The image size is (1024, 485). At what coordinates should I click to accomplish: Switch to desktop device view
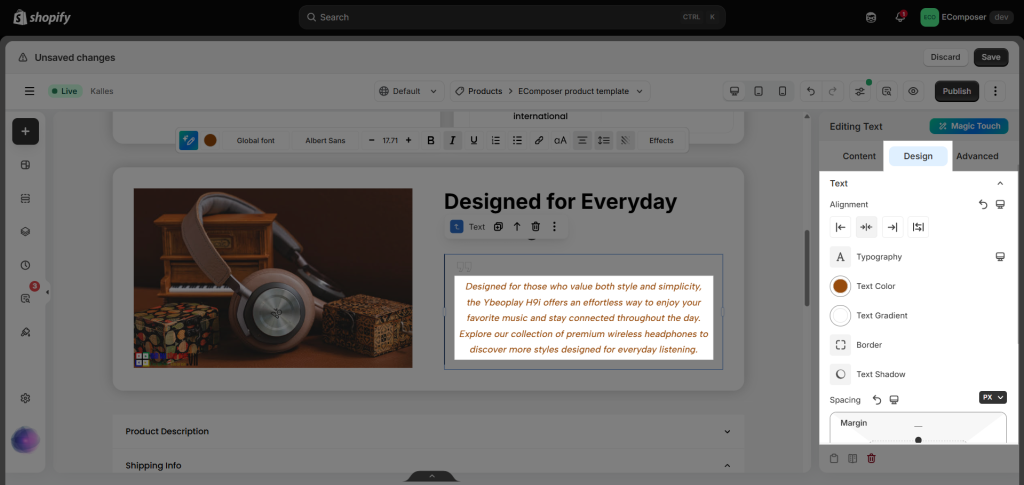735,91
